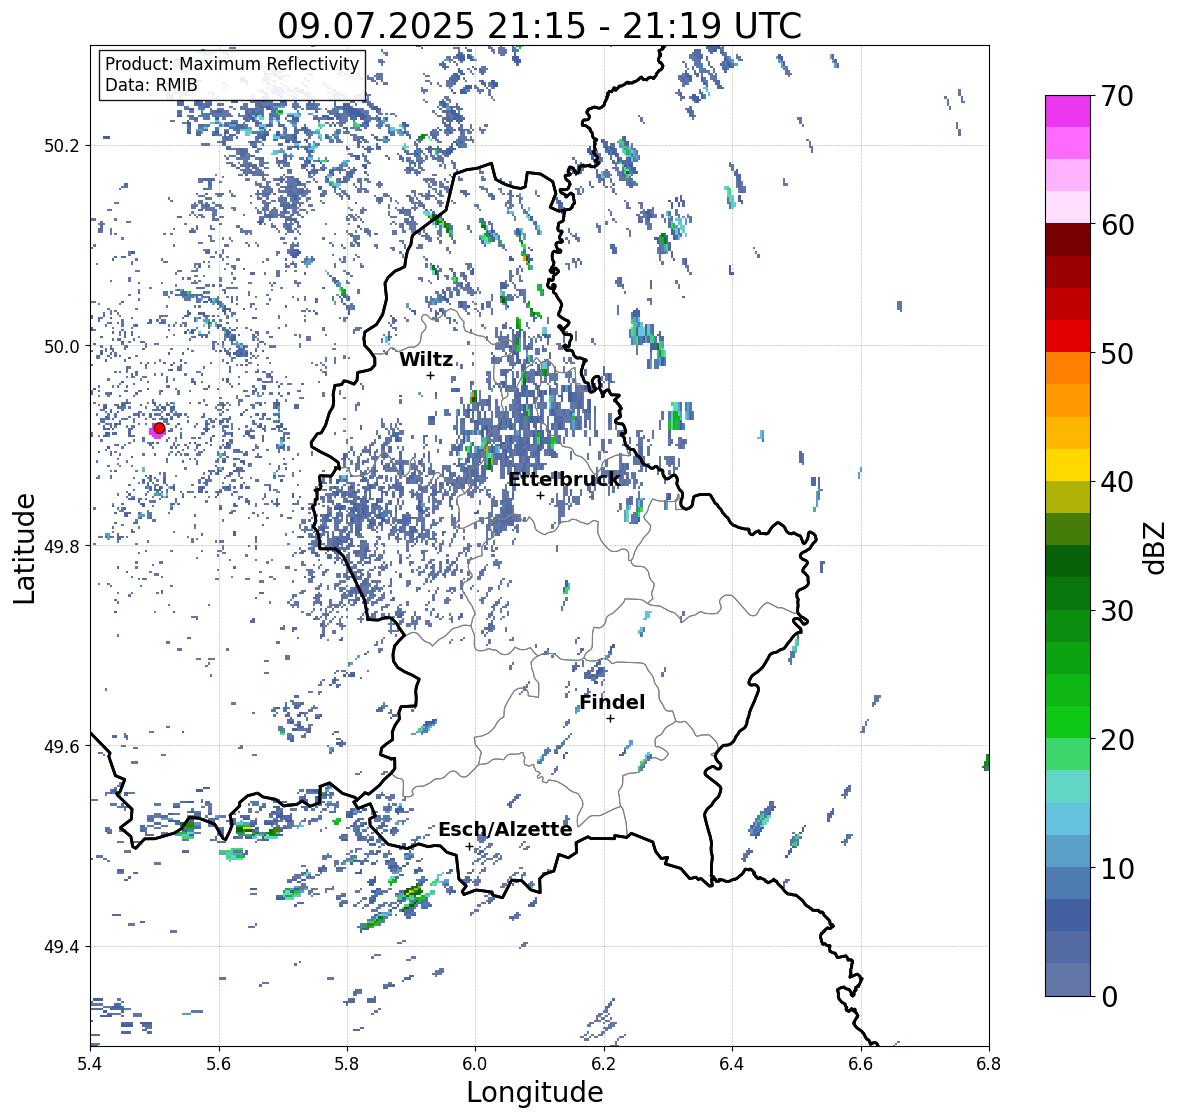Click the 50.0 latitude tick label
This screenshot has width=1179, height=1117.
[x=62, y=347]
